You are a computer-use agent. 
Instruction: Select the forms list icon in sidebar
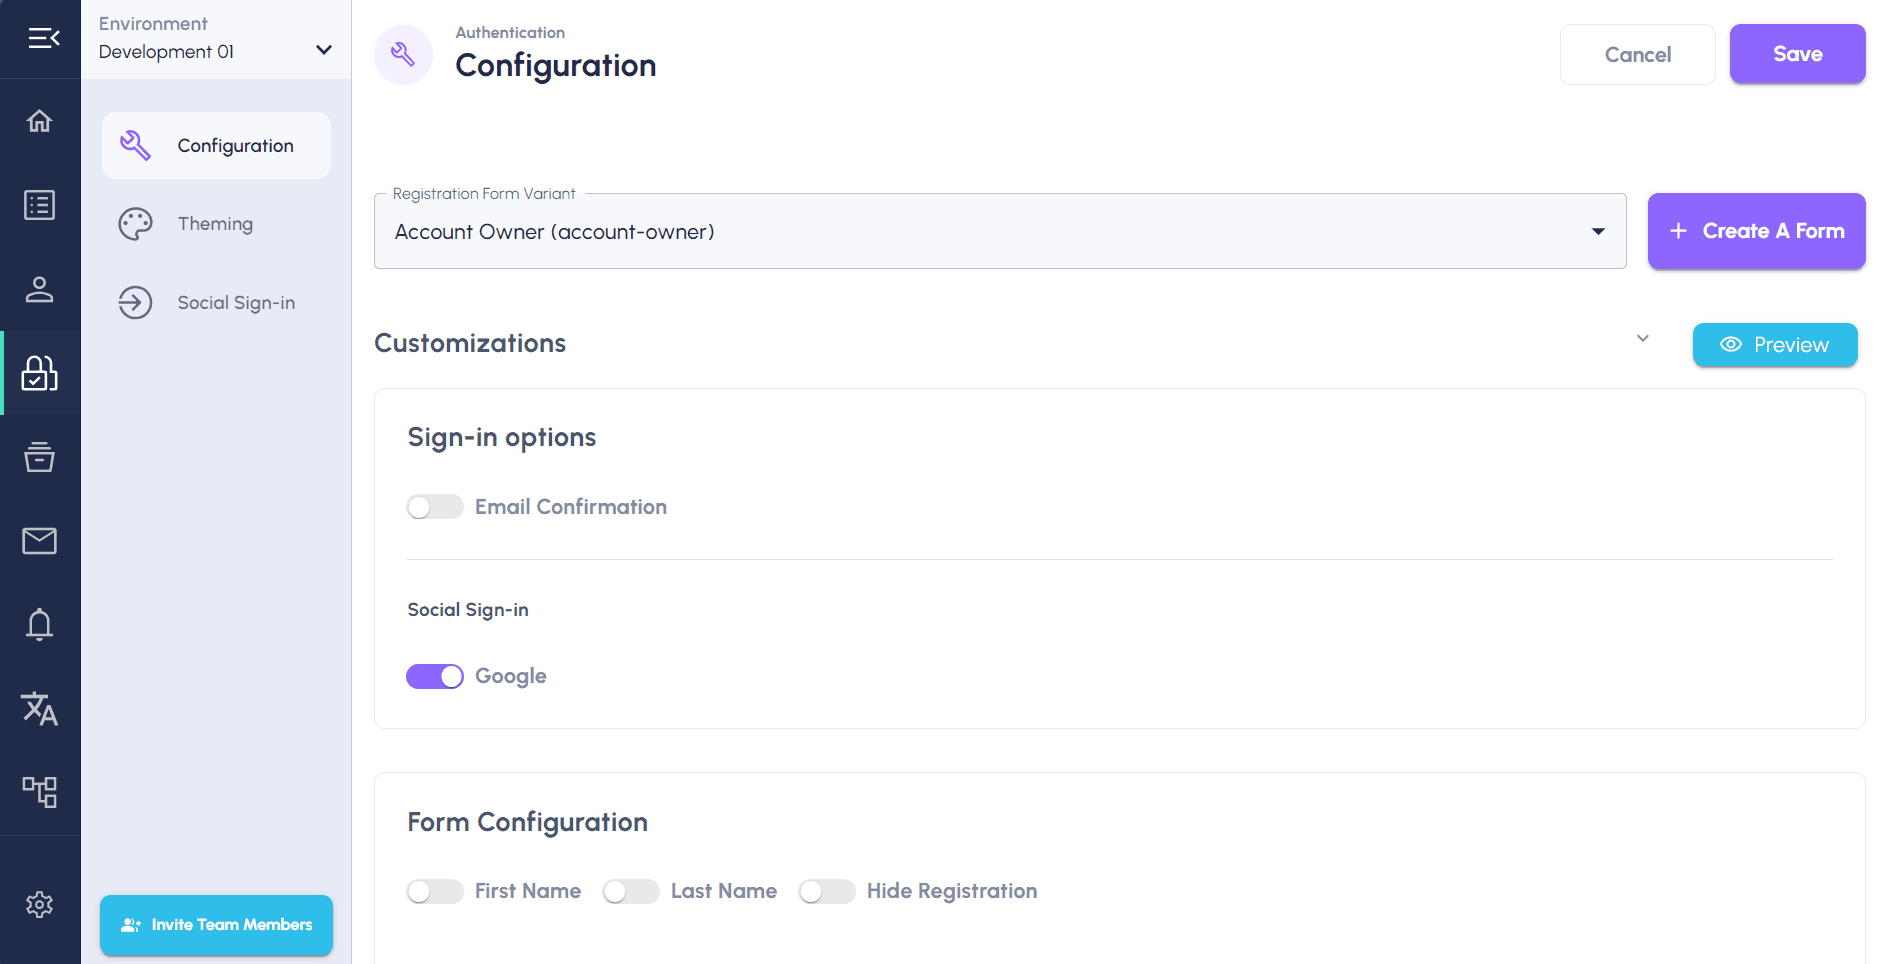coord(40,204)
